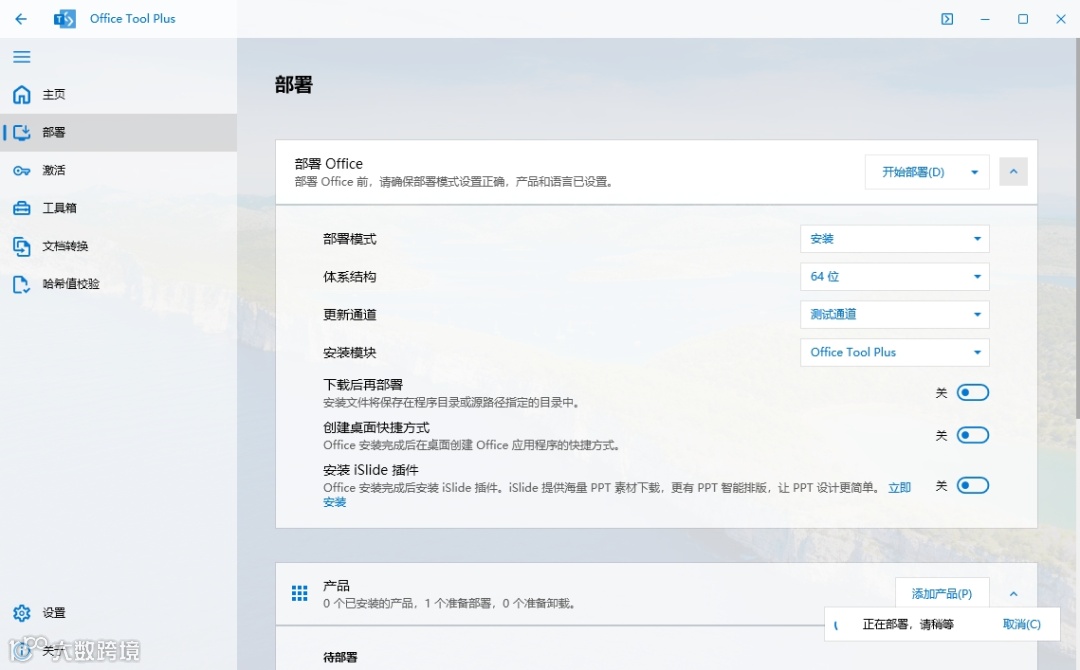1080x670 pixels.
Task: Click the 正在部署，请稍等 status message
Action: (908, 625)
